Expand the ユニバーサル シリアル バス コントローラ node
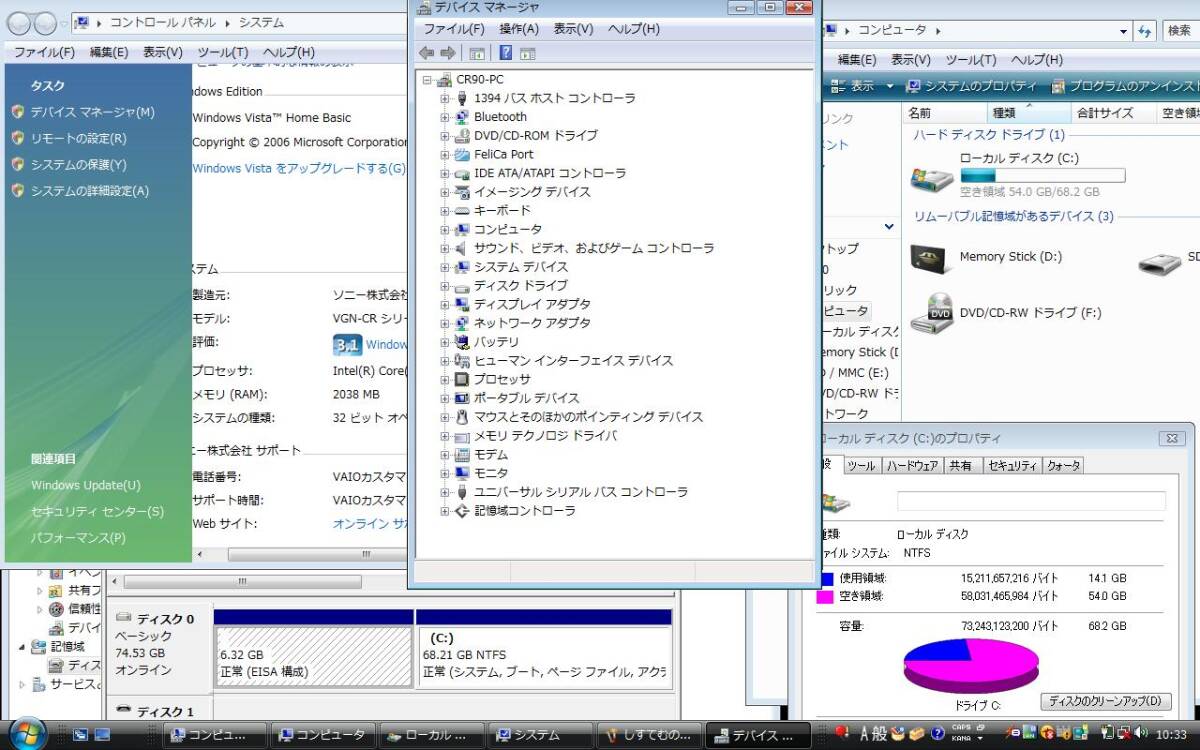The image size is (1200, 750). click(x=445, y=492)
